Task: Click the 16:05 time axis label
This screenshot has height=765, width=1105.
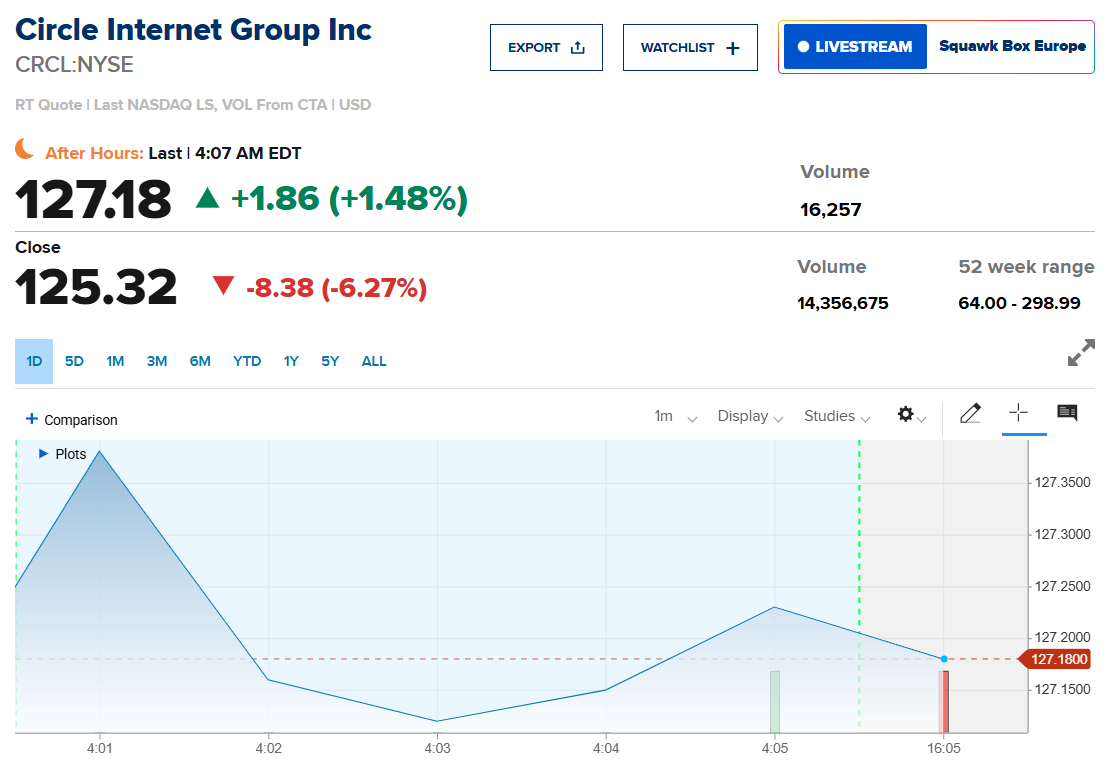Action: coord(944,748)
